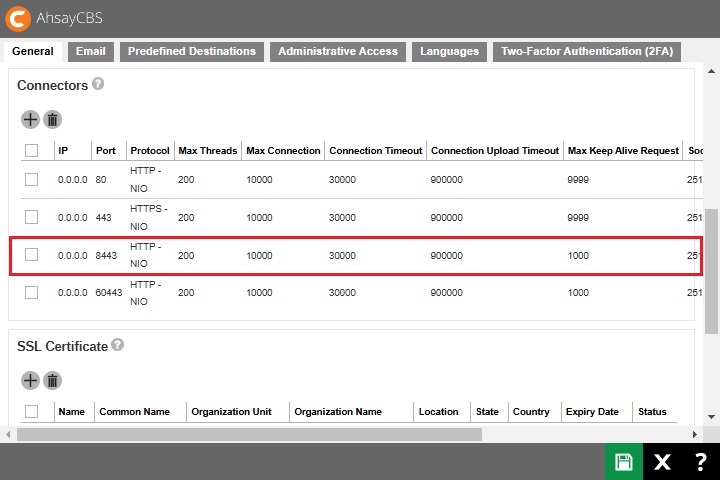Image resolution: width=720 pixels, height=480 pixels.
Task: Click the AhsayCBS logo icon
Action: [x=18, y=18]
